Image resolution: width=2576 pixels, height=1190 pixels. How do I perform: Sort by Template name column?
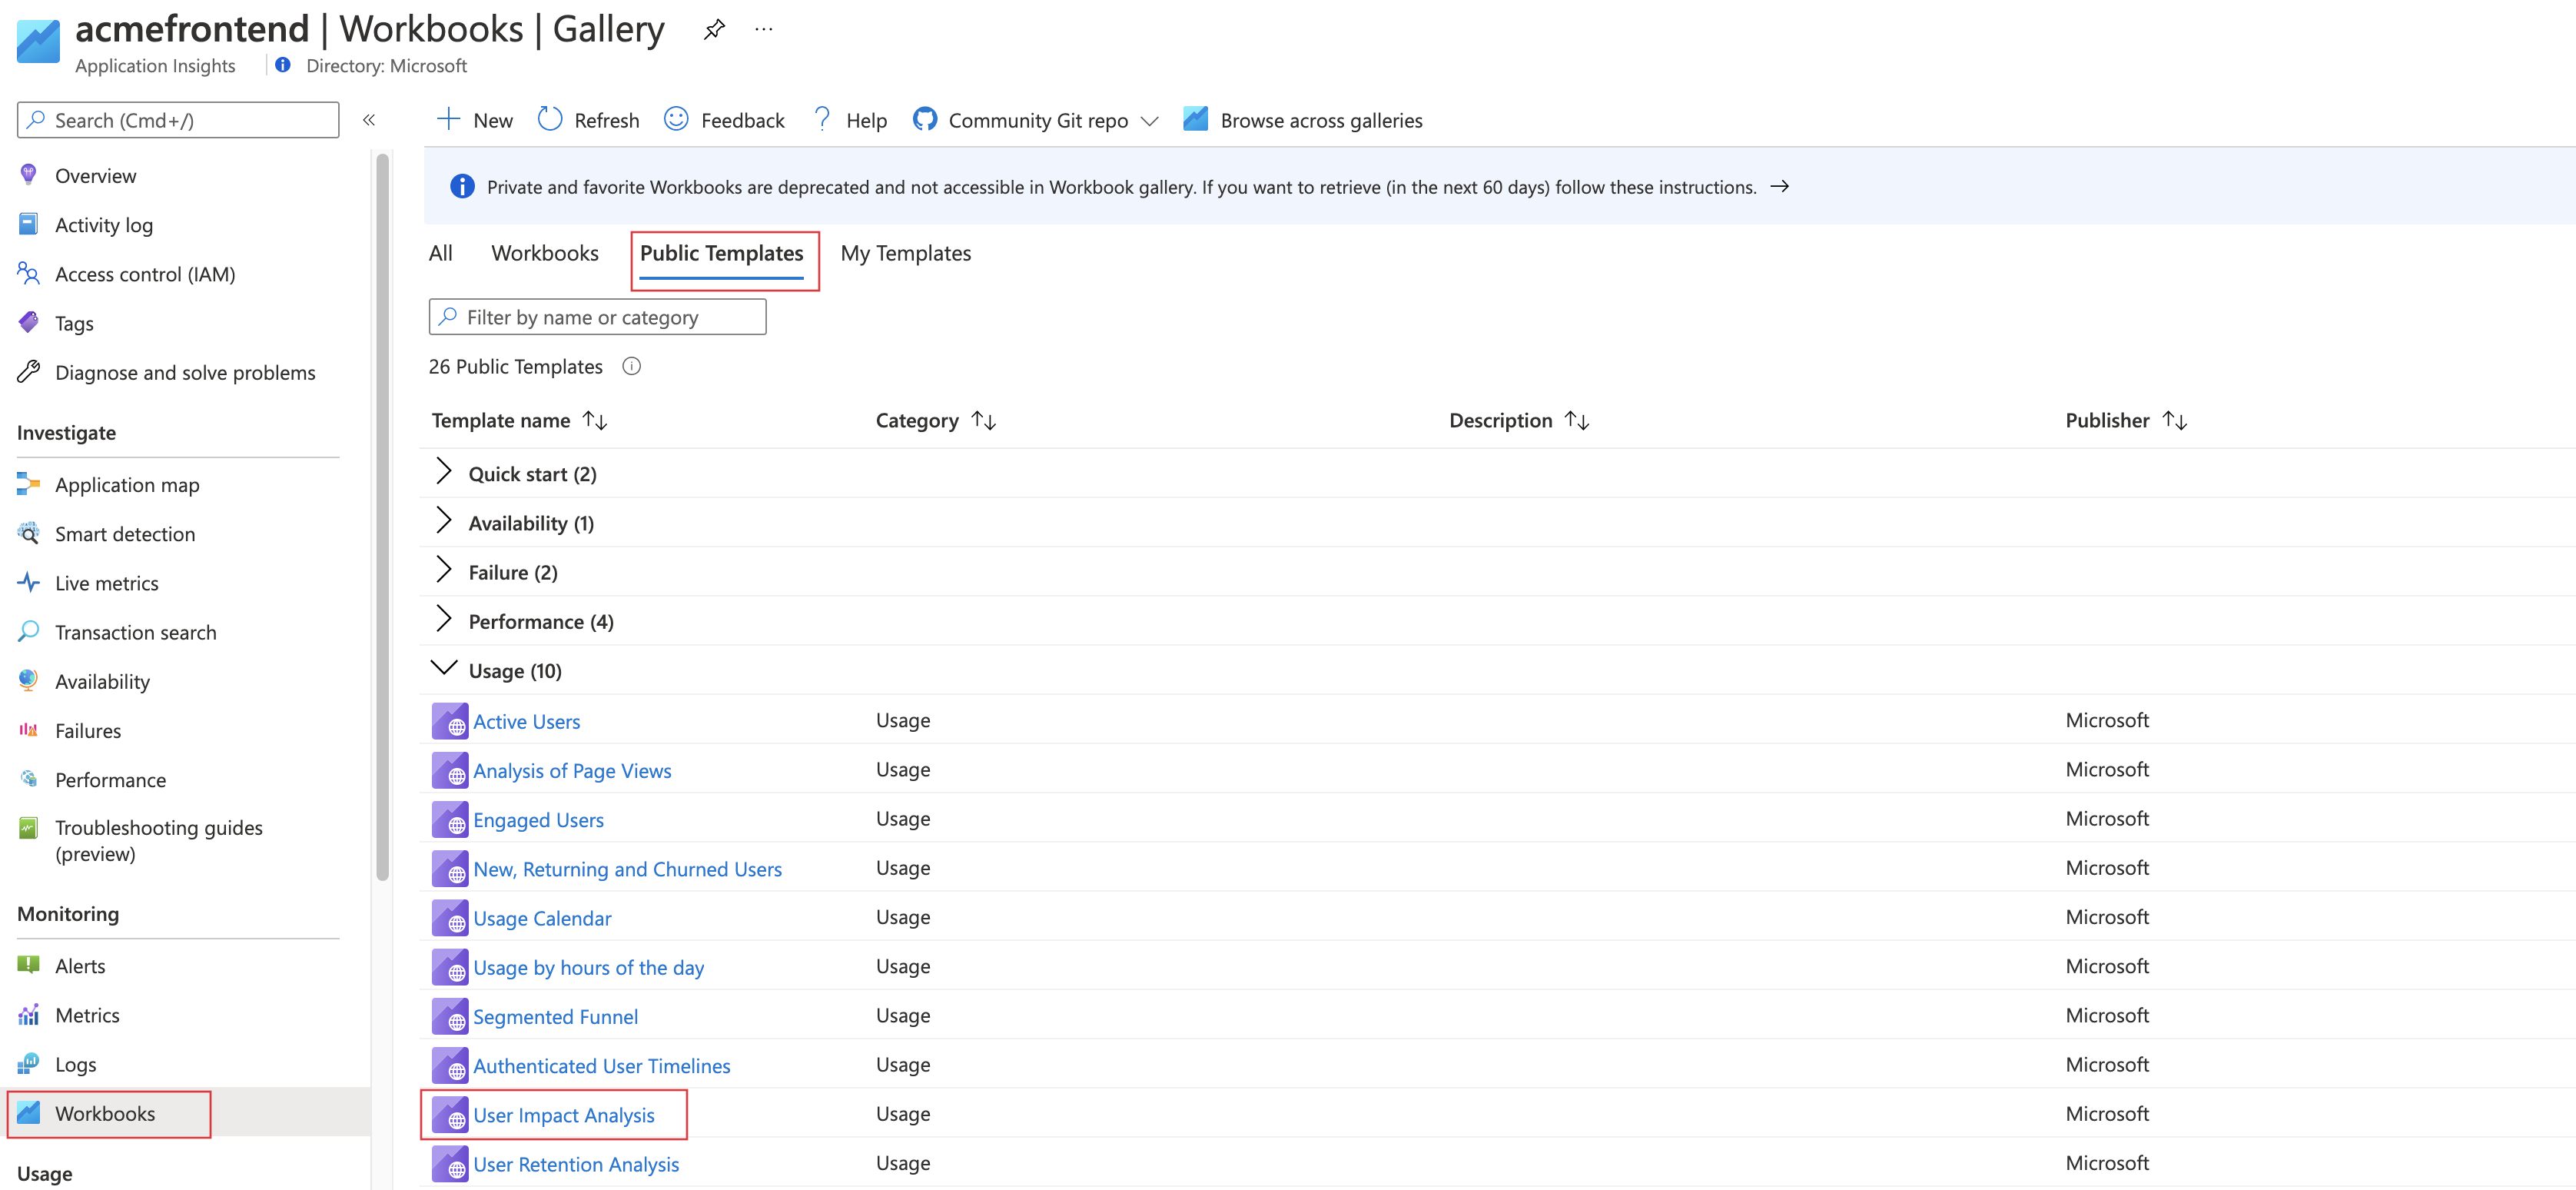tap(595, 420)
